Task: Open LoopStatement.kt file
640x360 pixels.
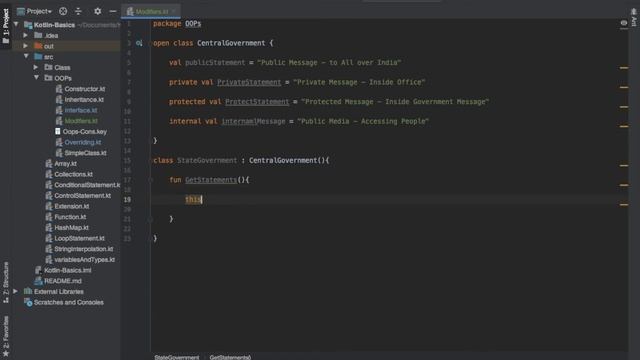Action: [79, 238]
